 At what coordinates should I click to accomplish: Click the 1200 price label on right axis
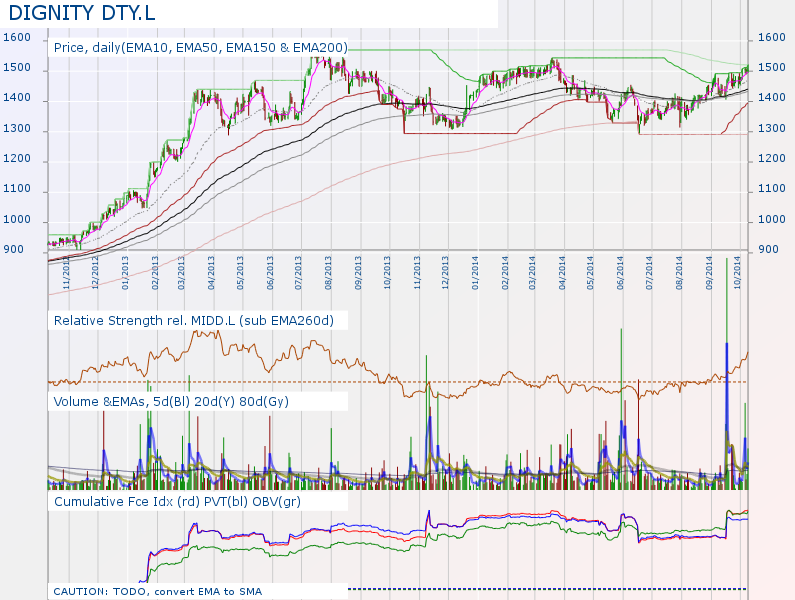772,158
